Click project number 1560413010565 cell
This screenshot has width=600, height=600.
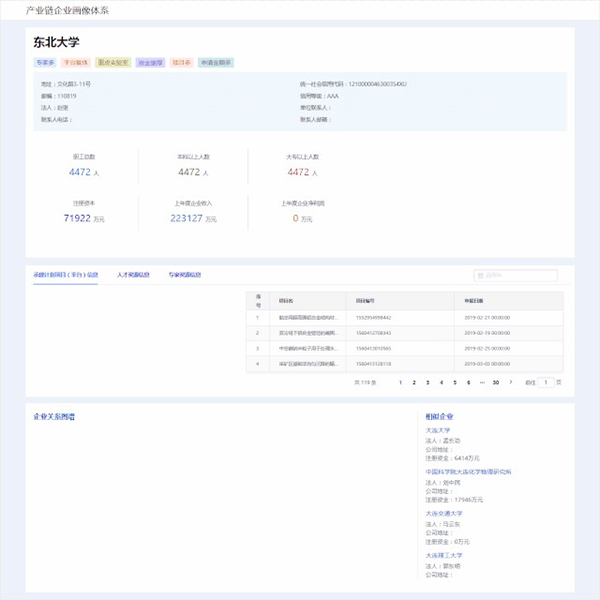373,348
